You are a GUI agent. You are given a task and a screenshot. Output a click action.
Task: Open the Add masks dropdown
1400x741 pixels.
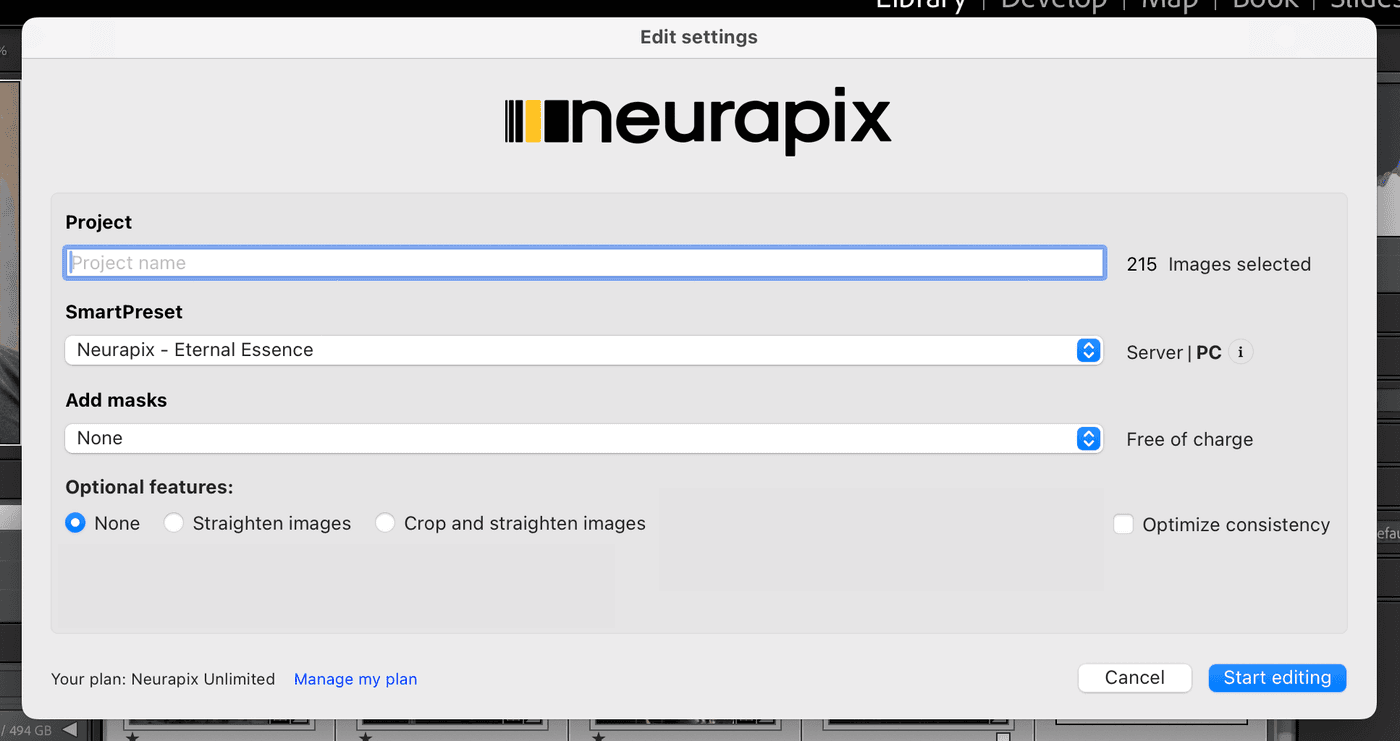584,438
